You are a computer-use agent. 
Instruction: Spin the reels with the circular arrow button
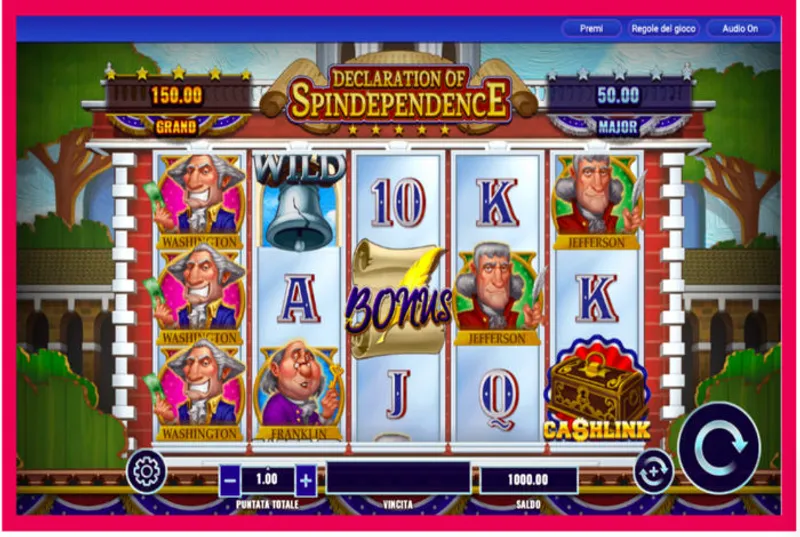tap(720, 448)
